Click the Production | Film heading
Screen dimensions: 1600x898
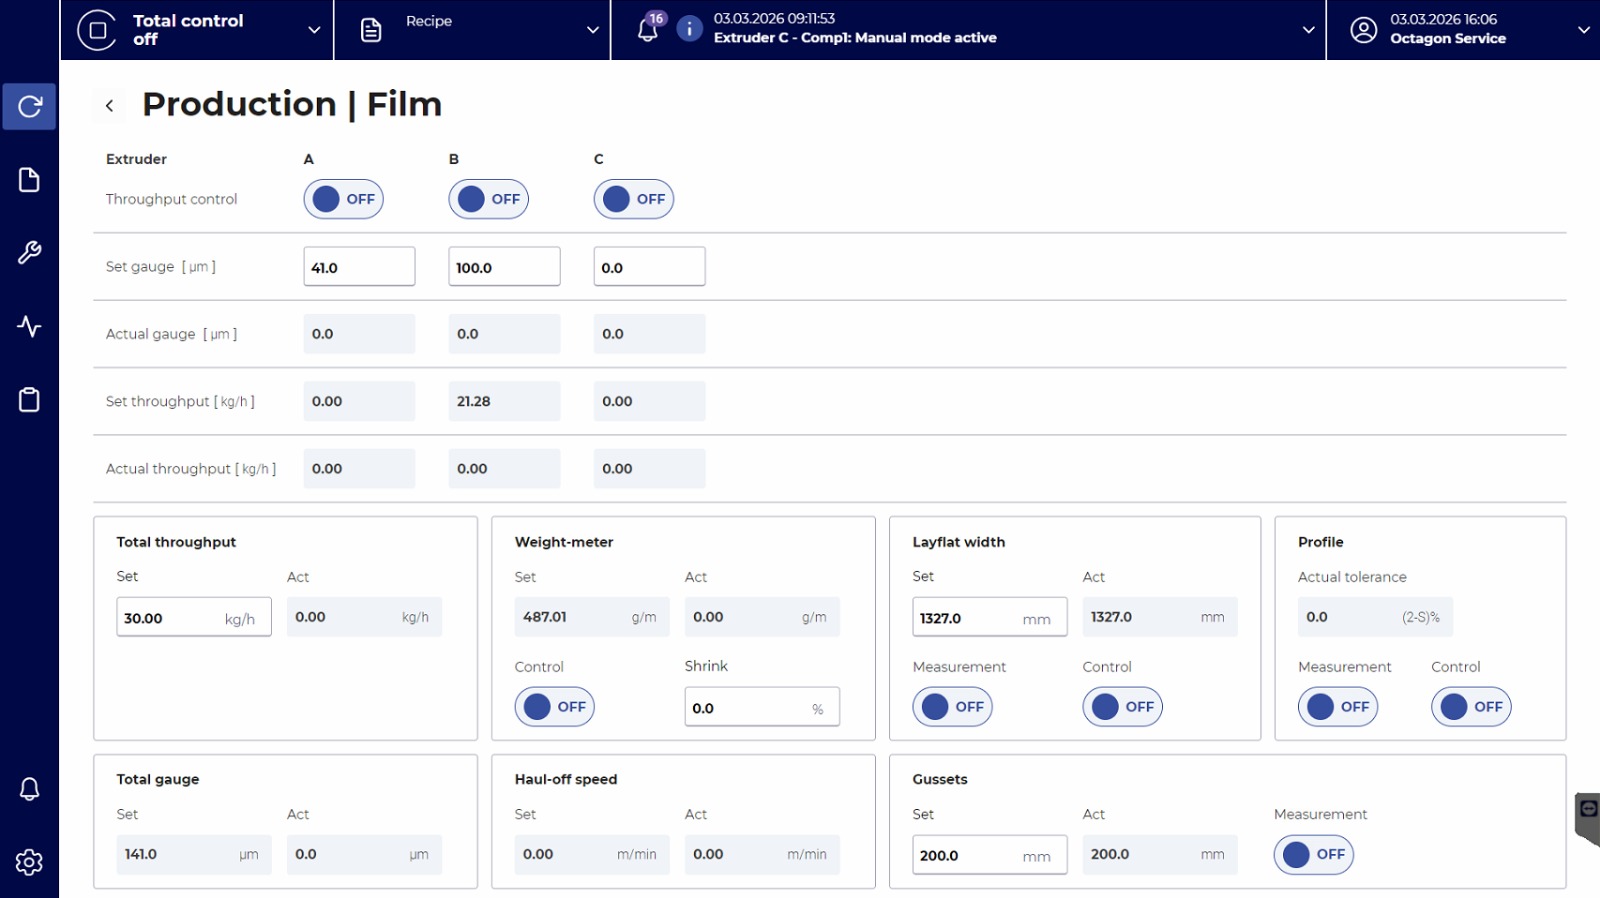292,104
